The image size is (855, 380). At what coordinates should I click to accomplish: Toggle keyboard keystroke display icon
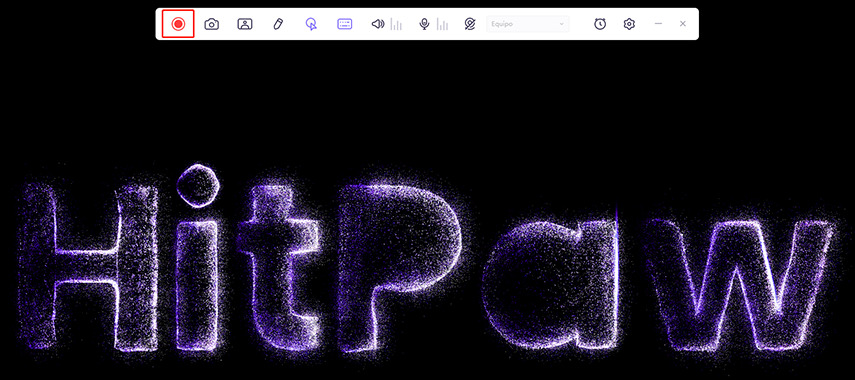[x=345, y=24]
